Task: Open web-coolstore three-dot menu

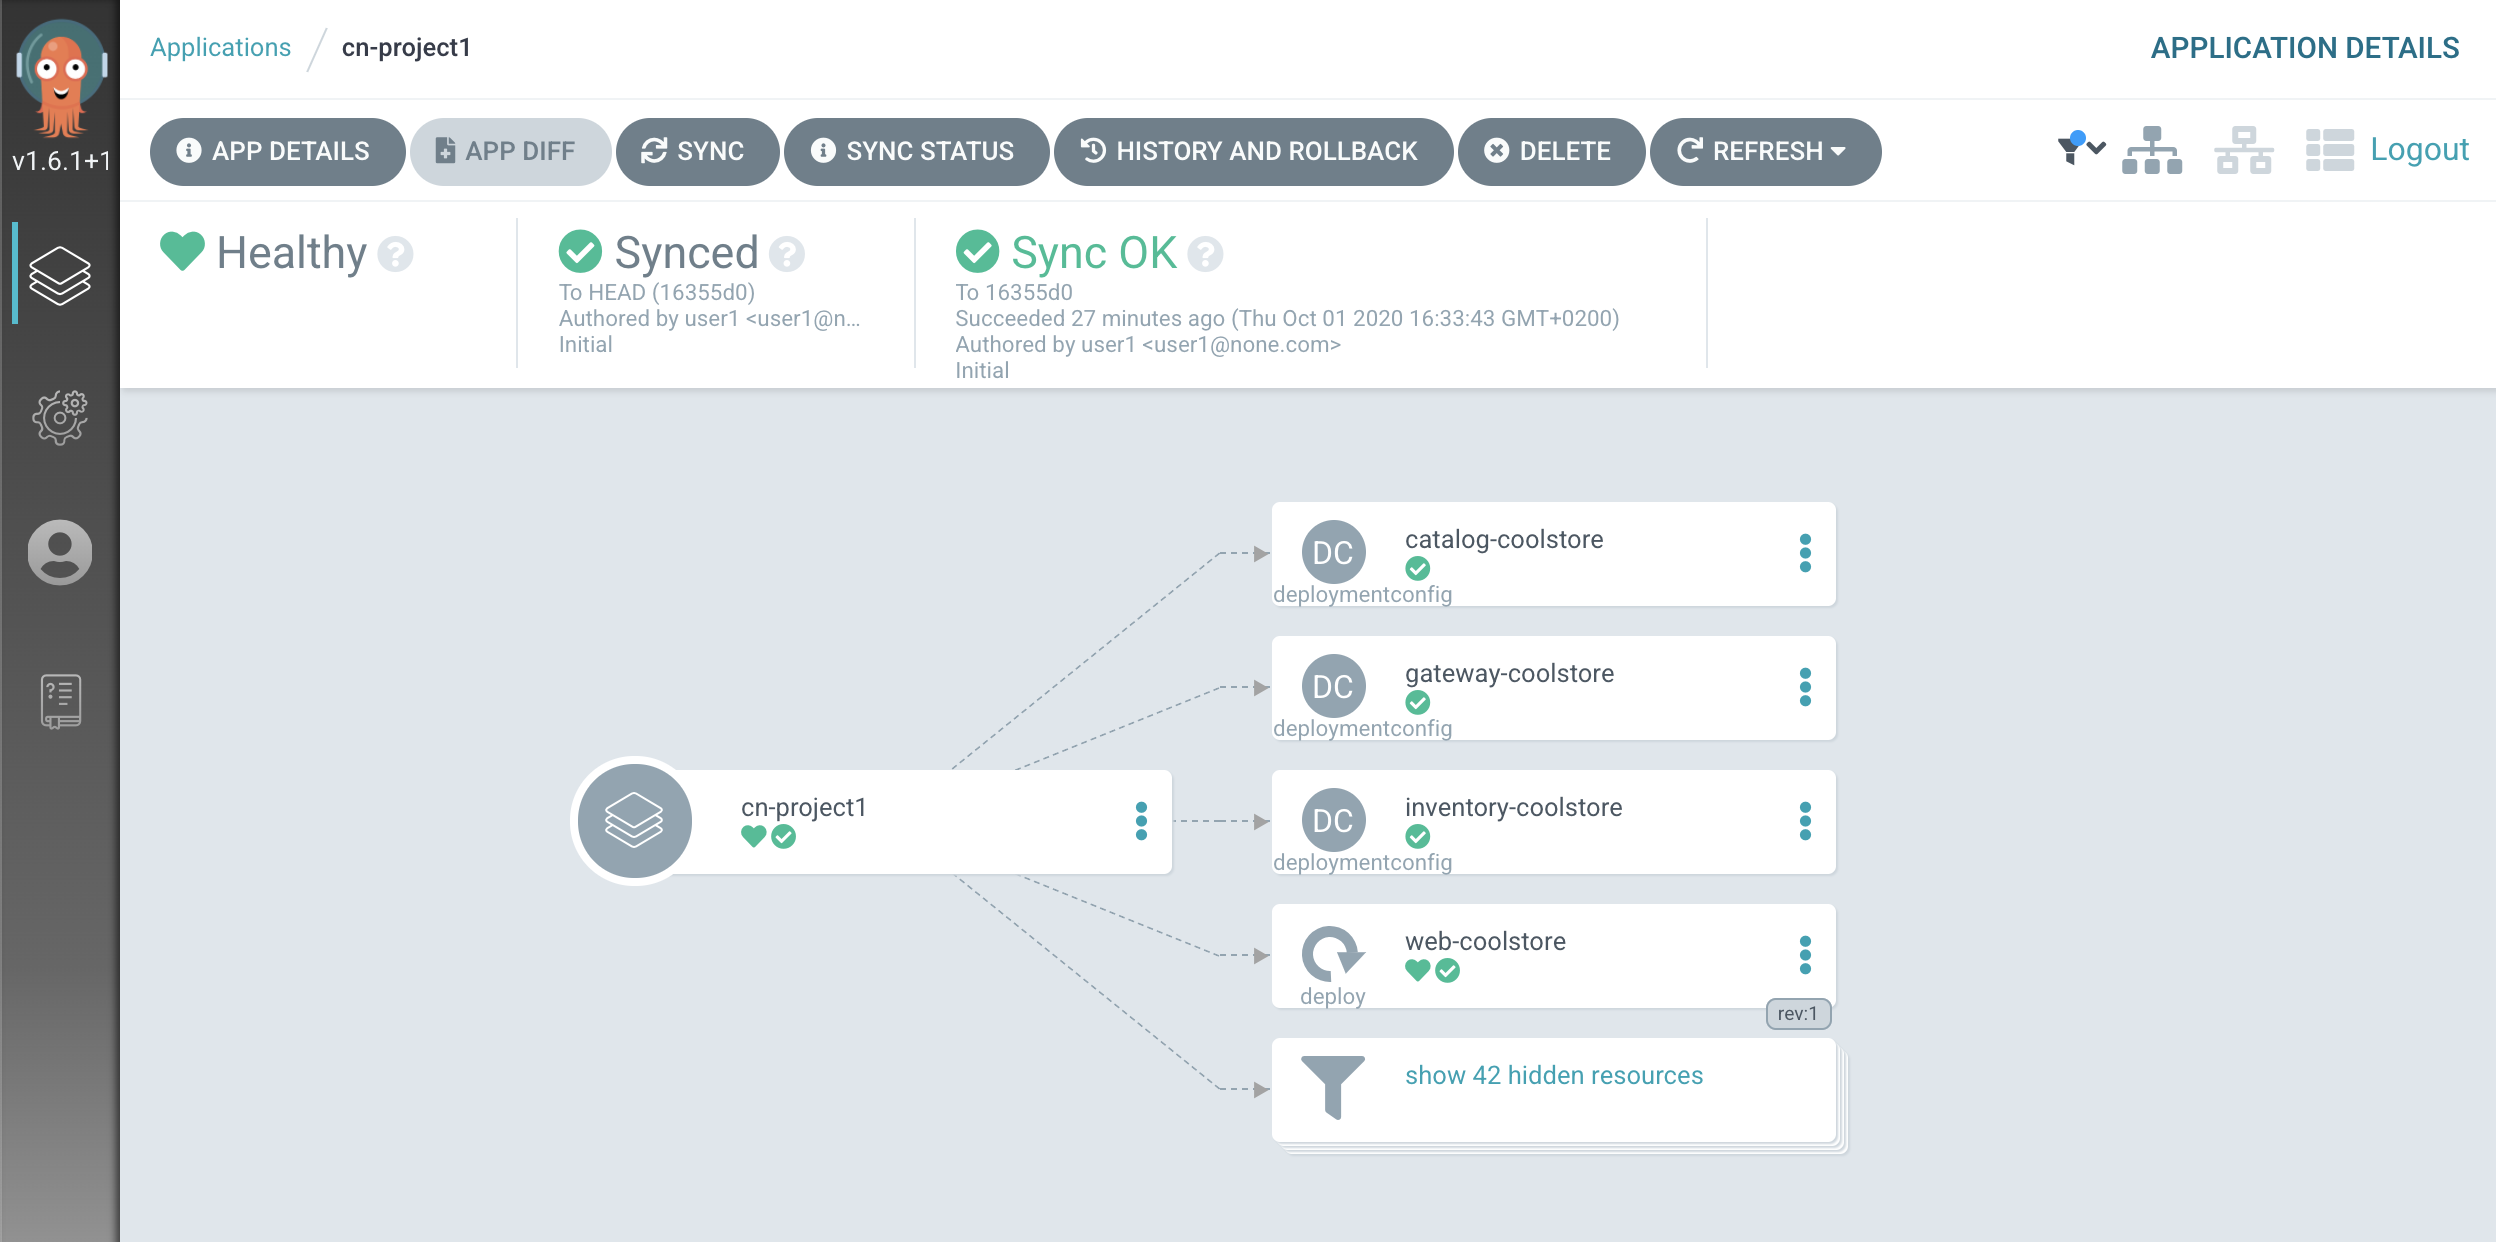Action: click(x=1805, y=955)
